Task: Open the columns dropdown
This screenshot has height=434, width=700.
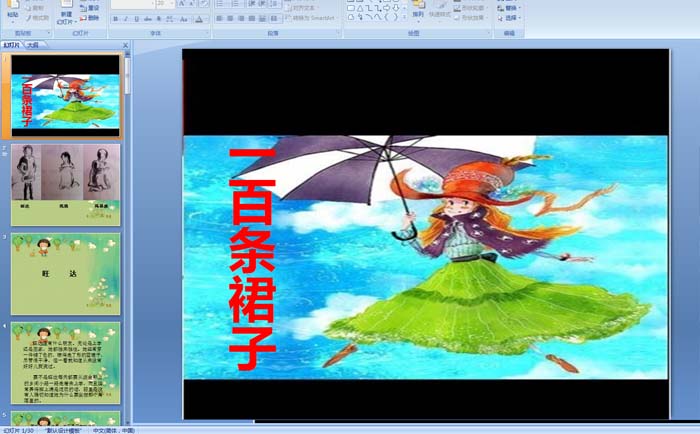Action: (x=275, y=19)
